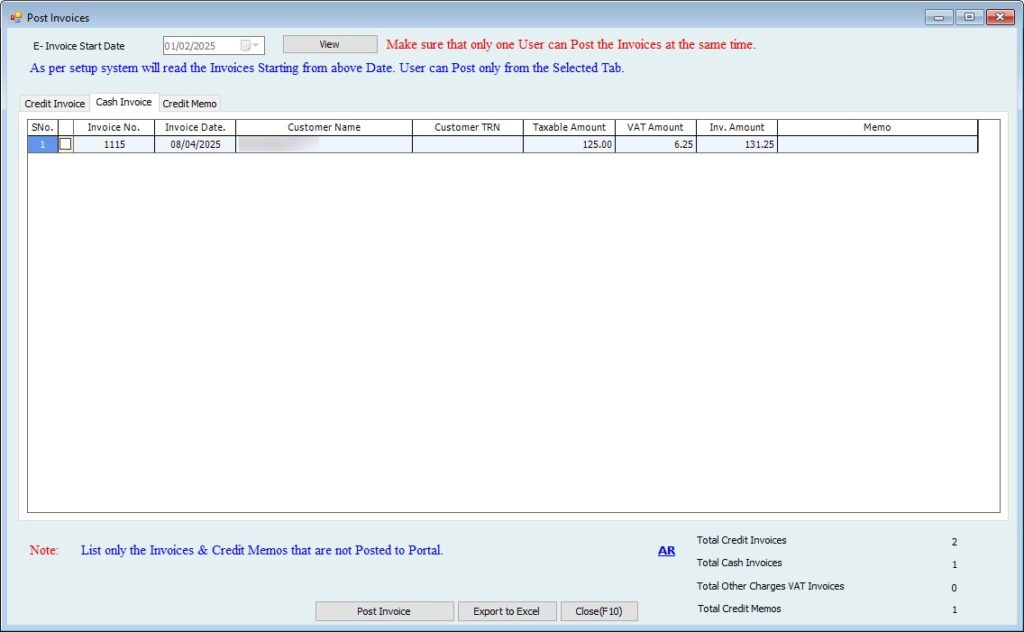Maximize the Post Invoices window
This screenshot has height=632, width=1024.
coord(969,17)
